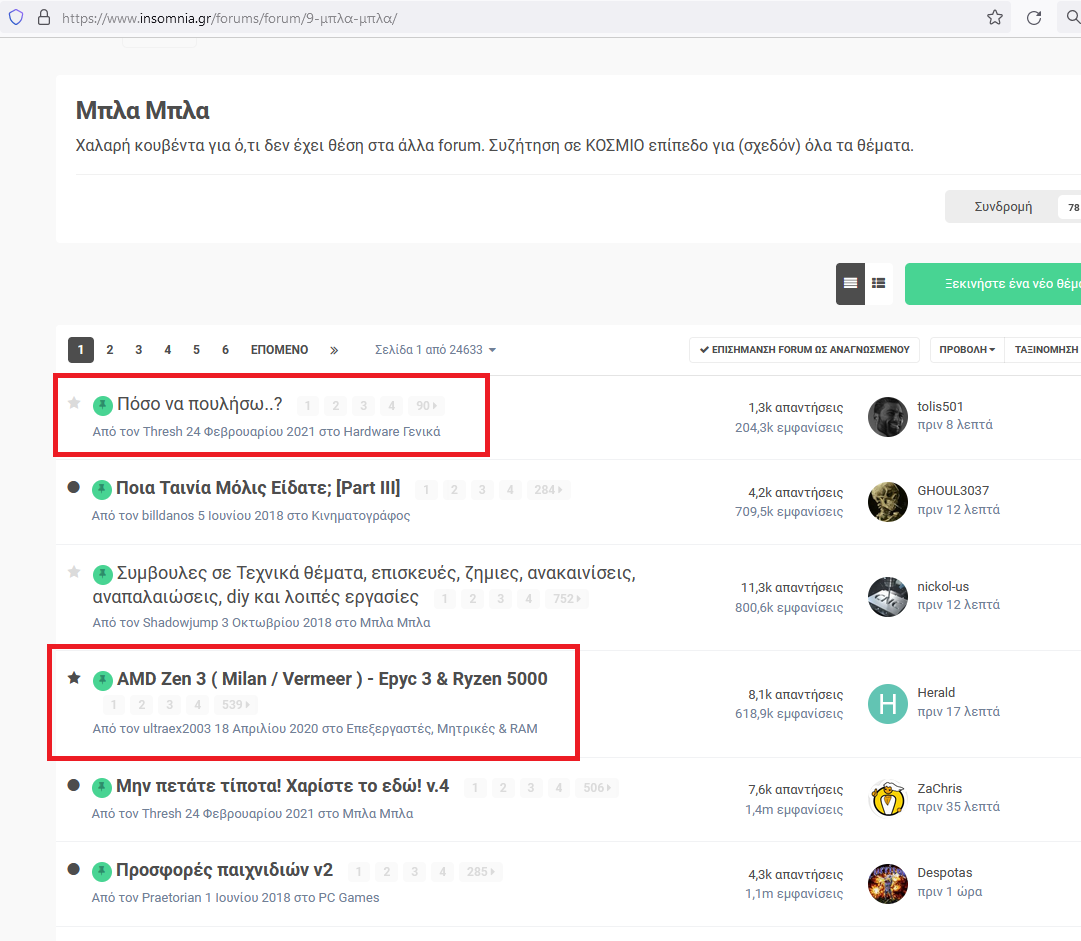The height and width of the screenshot is (941, 1081).
Task: Click star icon beside Συμβουλες σε Τεχνικά topic
Action: (x=74, y=571)
